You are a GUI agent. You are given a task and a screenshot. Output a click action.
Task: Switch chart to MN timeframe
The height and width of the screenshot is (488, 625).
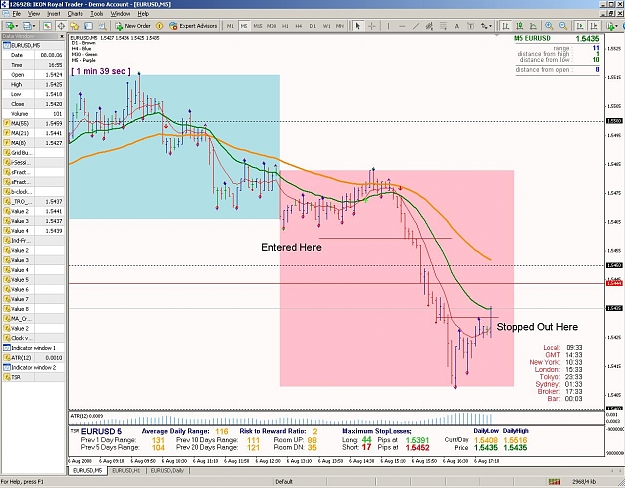click(x=340, y=26)
